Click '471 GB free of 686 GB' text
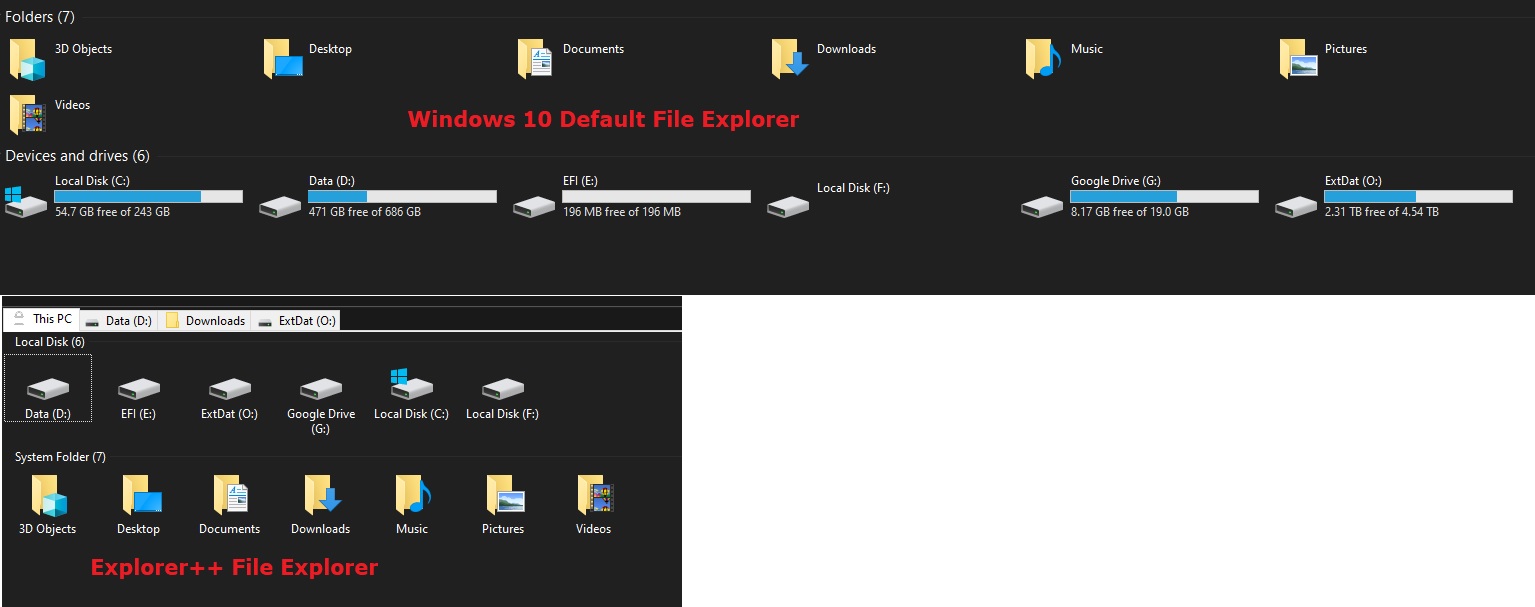Screen dimensions: 1535x607 (365, 212)
